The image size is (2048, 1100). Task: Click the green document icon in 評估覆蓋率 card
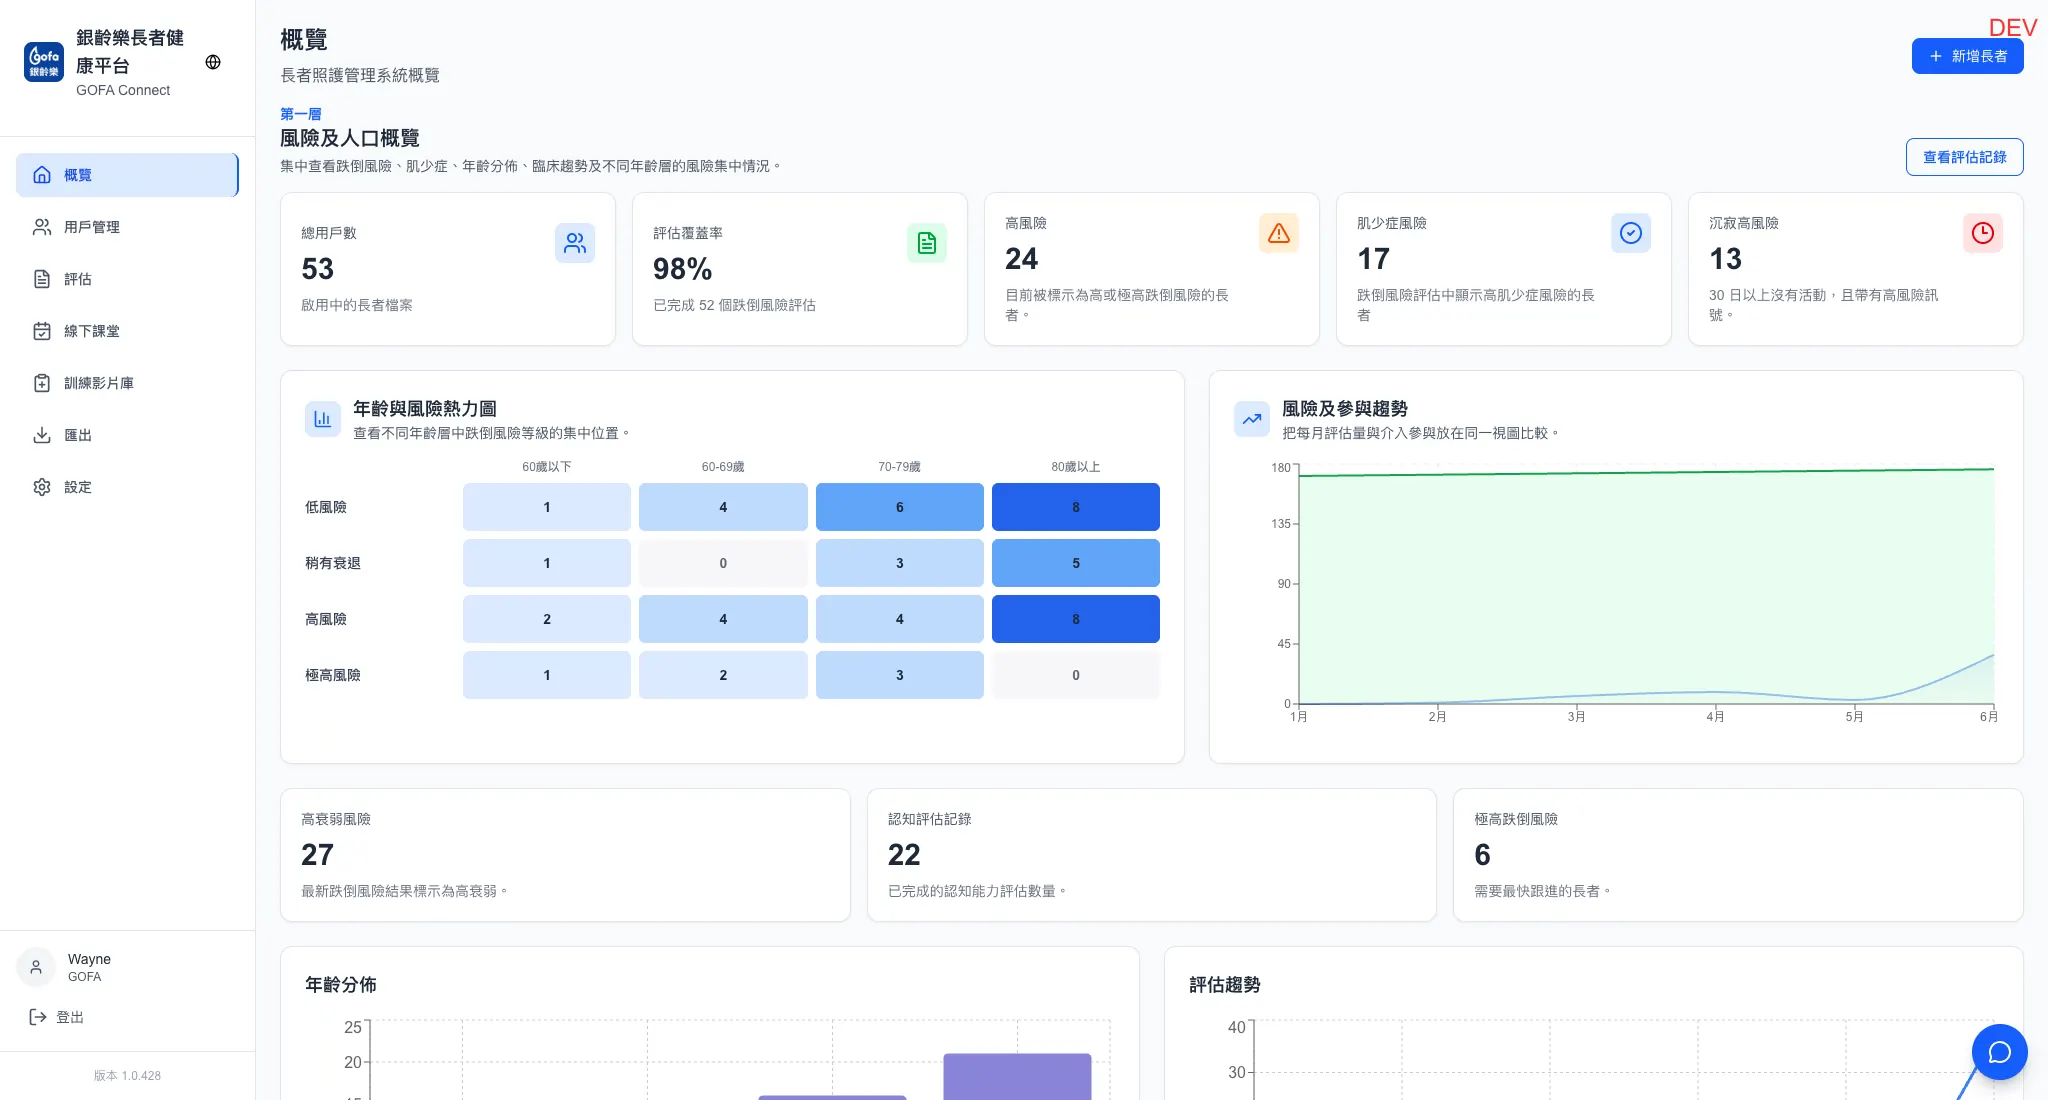[x=927, y=243]
